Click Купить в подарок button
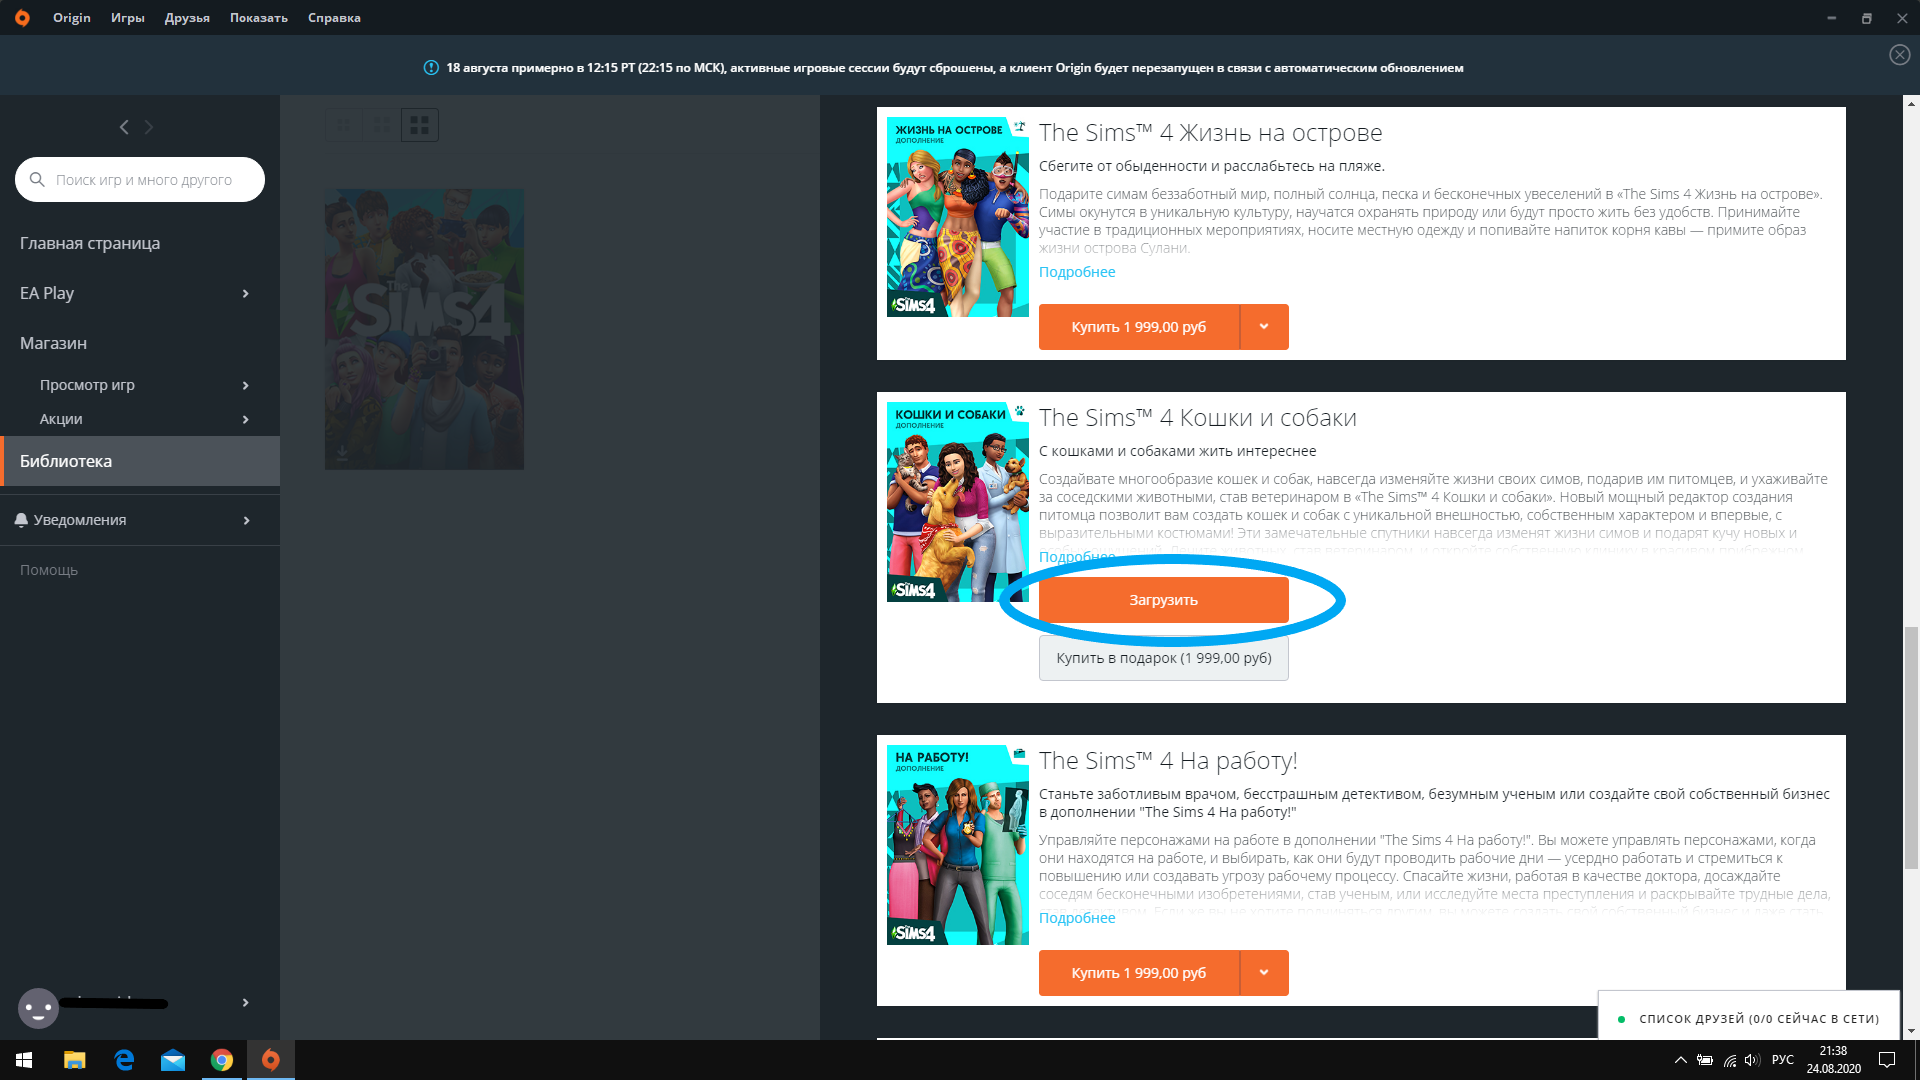Image resolution: width=1920 pixels, height=1080 pixels. 1164,658
